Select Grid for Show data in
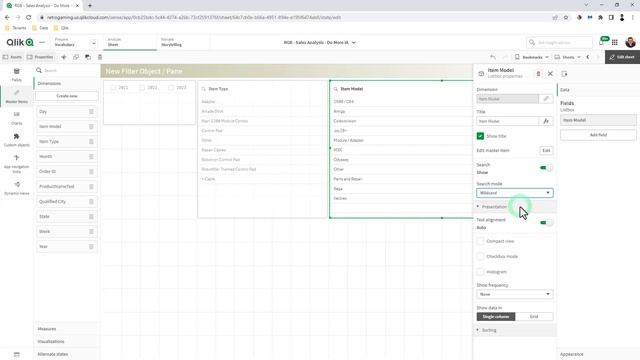The image size is (640, 360). coord(534,317)
